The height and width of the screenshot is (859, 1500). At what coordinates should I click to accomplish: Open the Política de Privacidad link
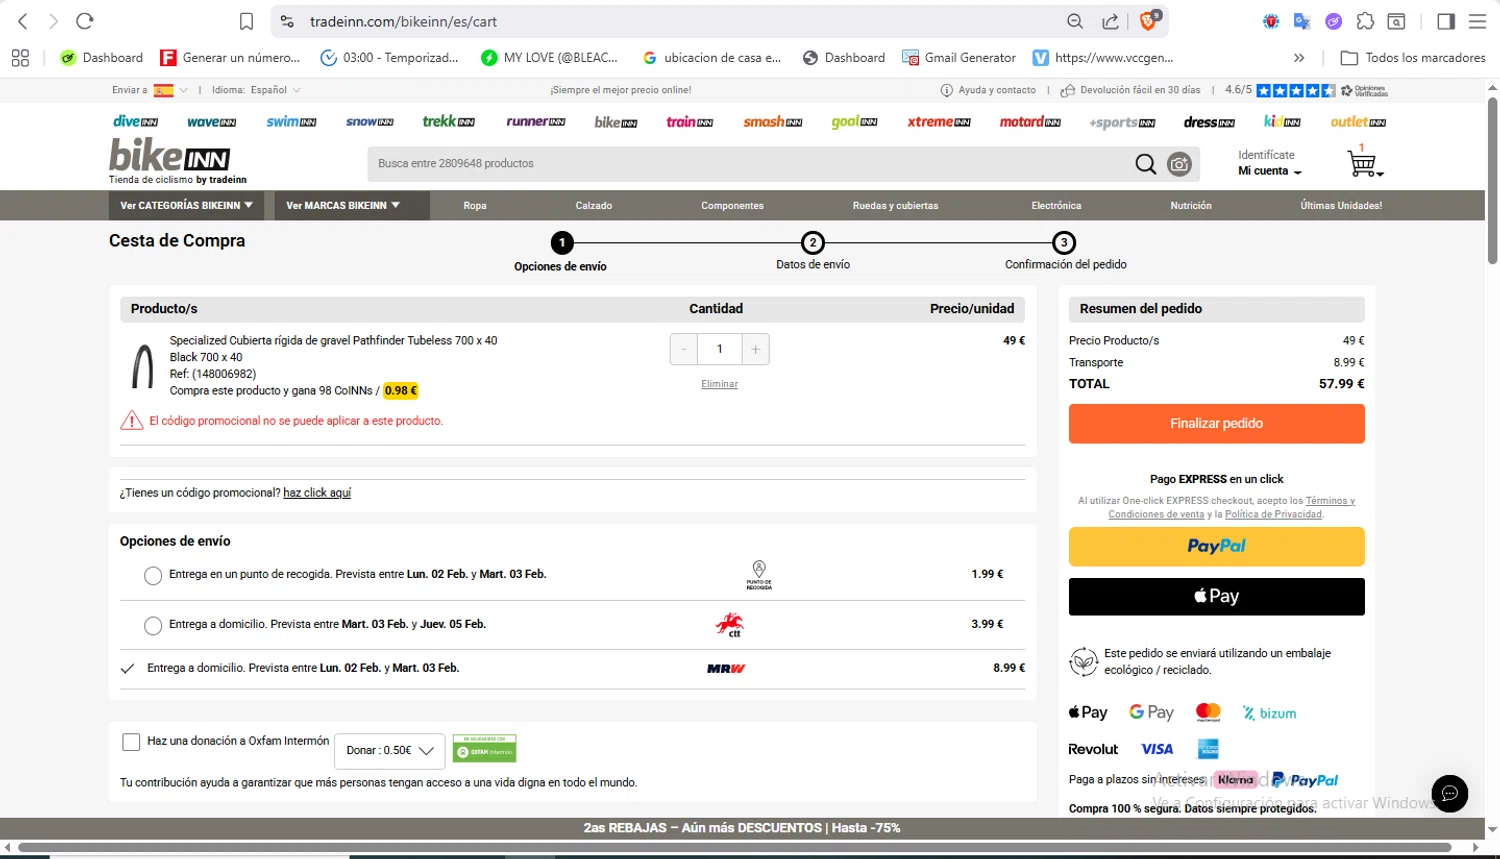1273,514
